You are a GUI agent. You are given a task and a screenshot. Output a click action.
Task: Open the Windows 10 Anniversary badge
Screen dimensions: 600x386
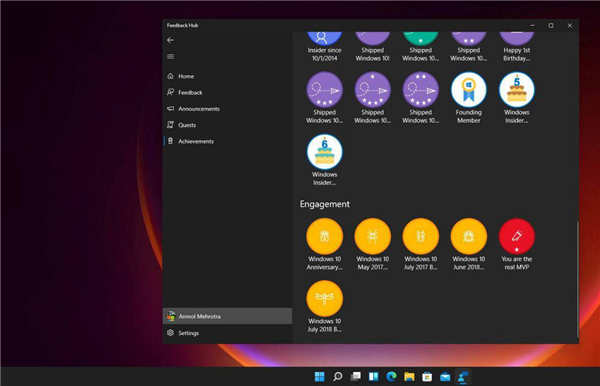(324, 245)
